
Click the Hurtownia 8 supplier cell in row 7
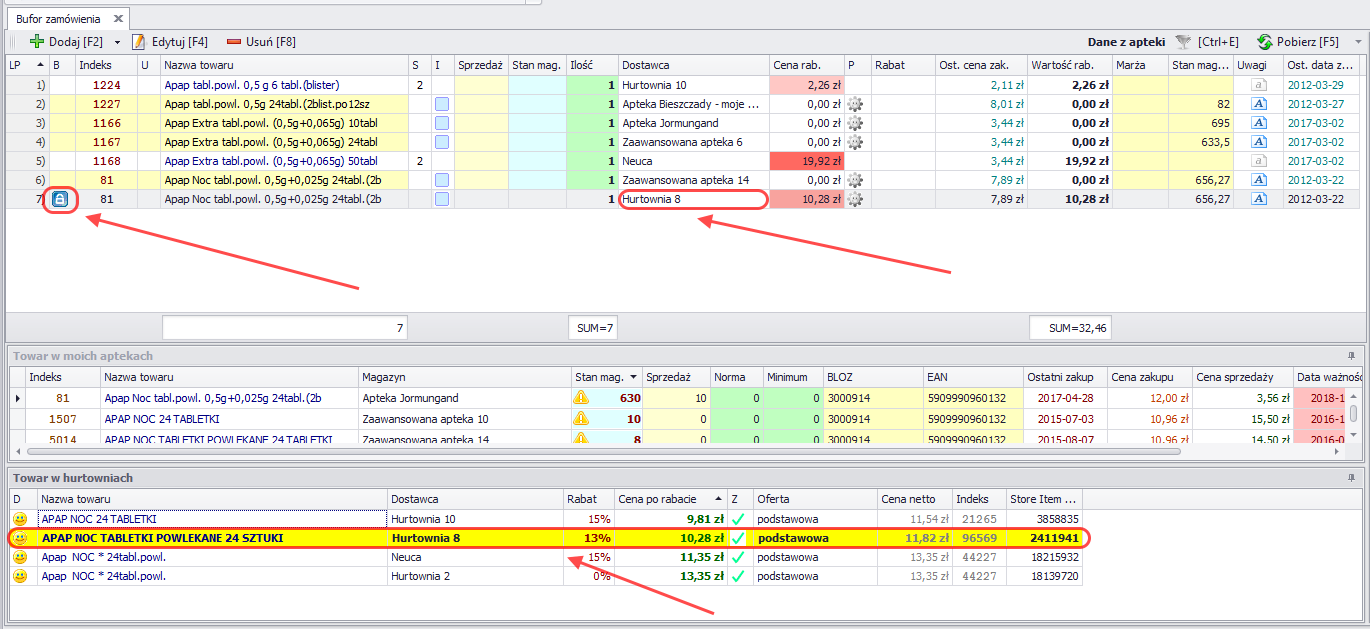692,199
